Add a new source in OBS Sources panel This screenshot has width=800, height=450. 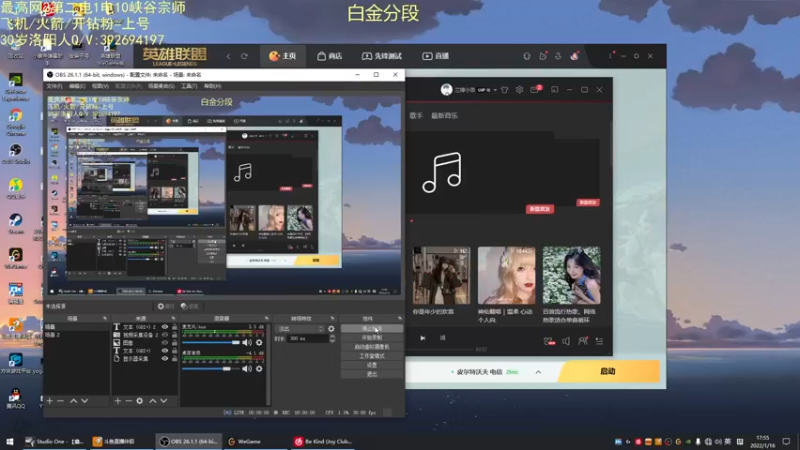click(x=117, y=401)
